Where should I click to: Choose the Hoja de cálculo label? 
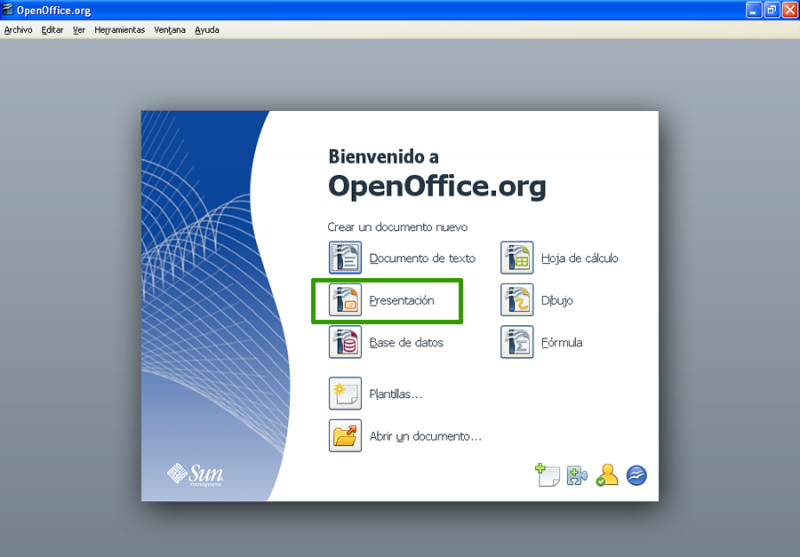[580, 258]
